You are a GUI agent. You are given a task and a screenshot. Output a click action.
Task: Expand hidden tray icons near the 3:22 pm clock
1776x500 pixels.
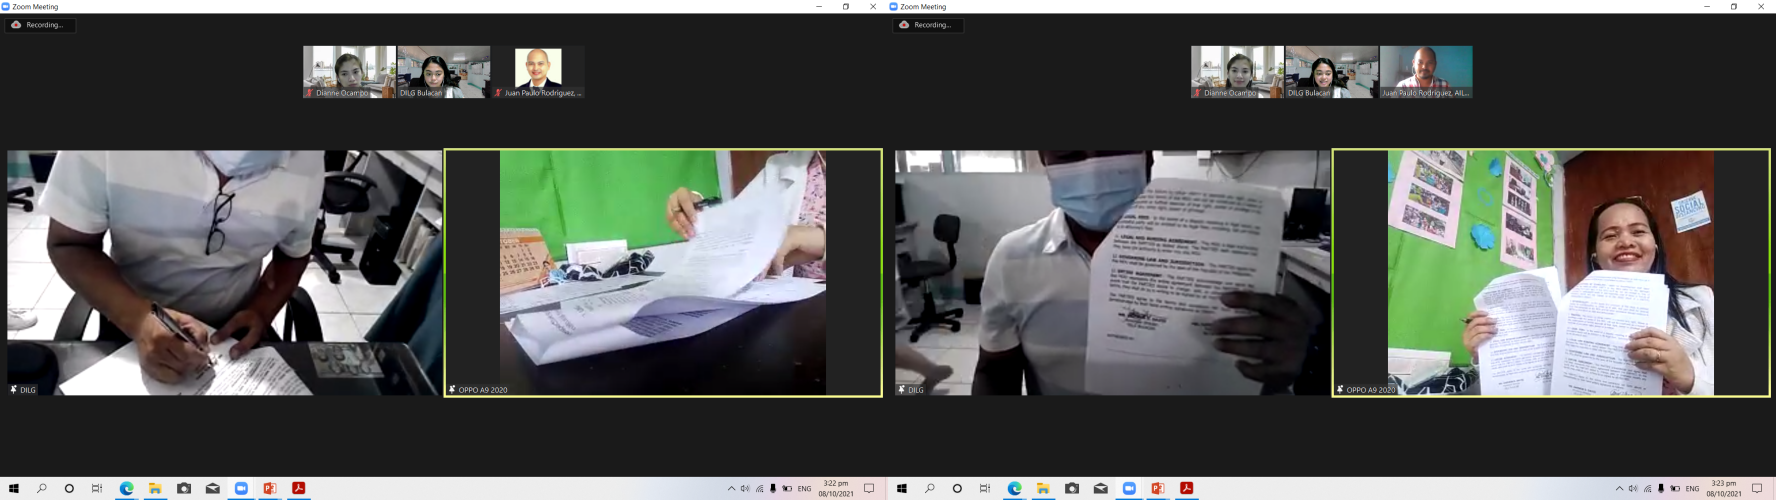[731, 489]
